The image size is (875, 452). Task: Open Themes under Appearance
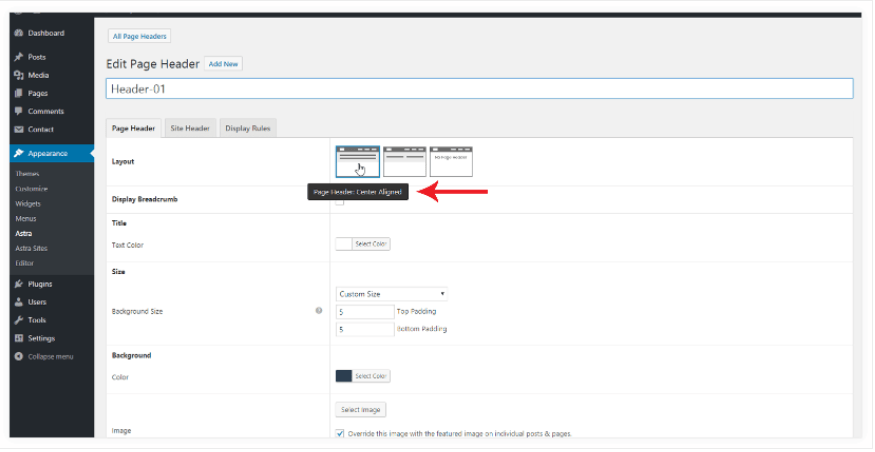point(27,174)
